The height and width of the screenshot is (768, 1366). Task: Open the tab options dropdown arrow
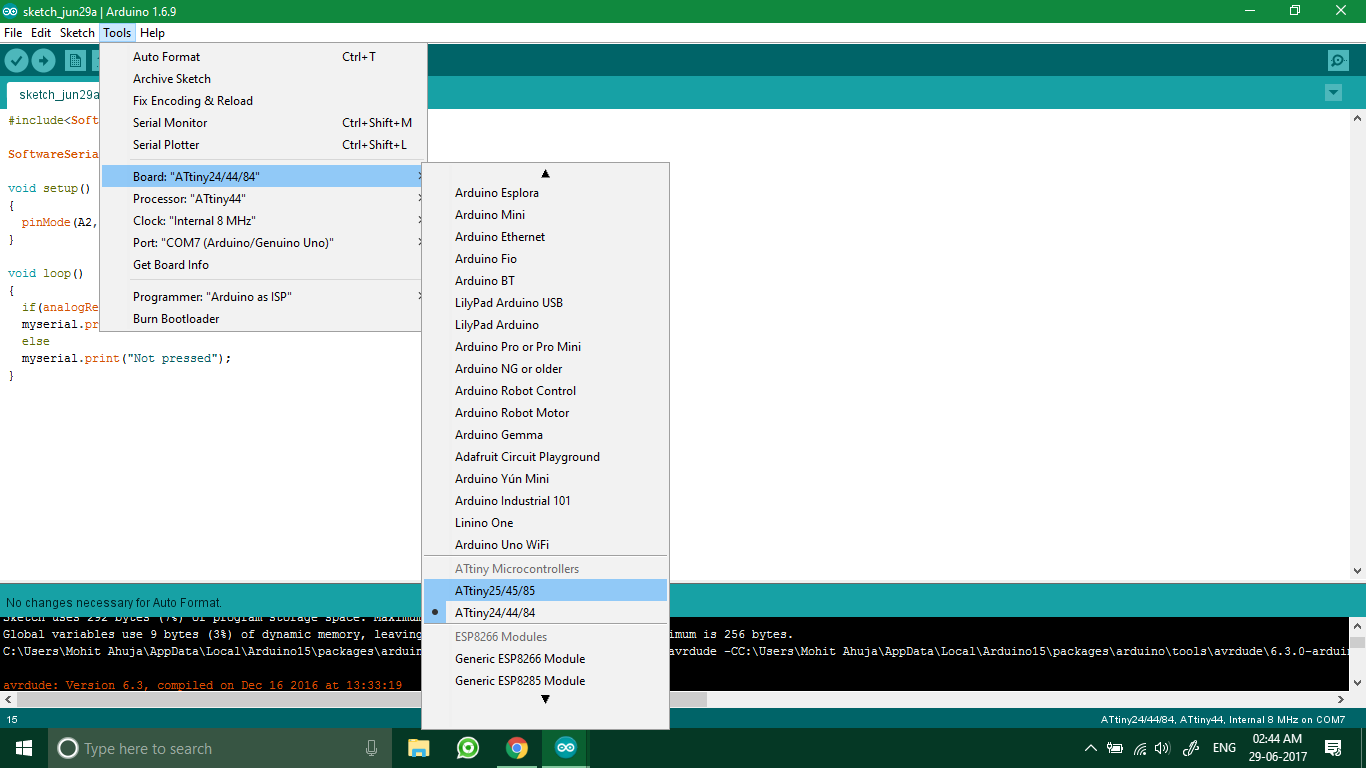pos(1333,93)
